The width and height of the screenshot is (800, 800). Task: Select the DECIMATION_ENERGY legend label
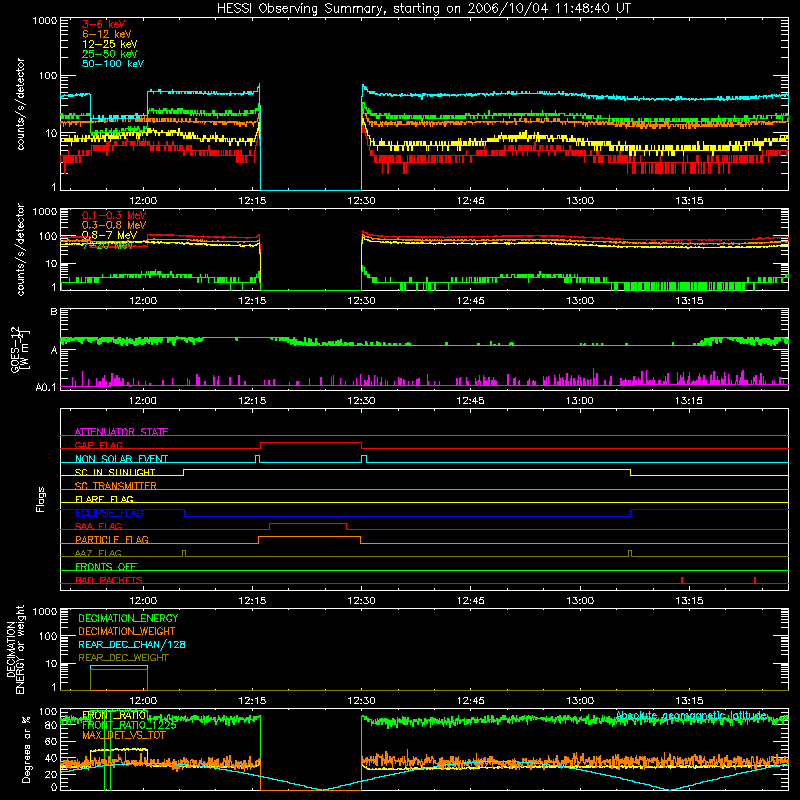[128, 618]
